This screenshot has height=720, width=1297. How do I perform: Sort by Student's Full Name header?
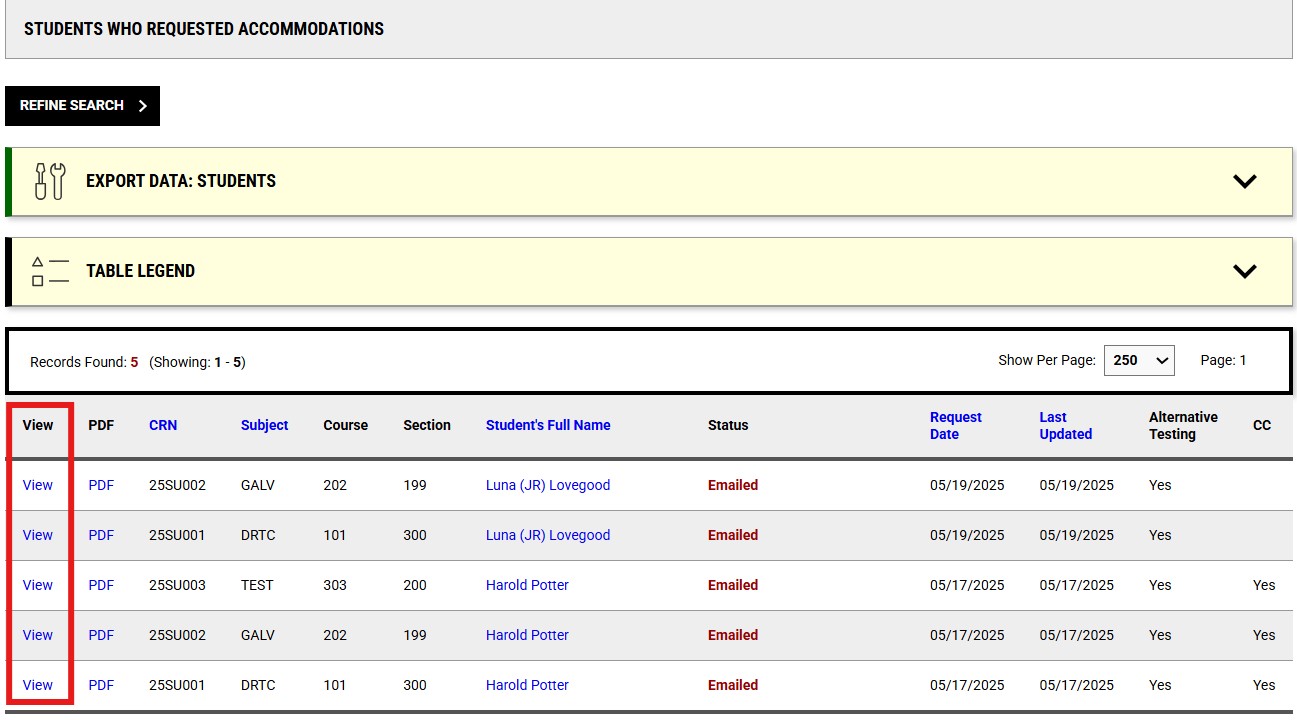click(548, 425)
